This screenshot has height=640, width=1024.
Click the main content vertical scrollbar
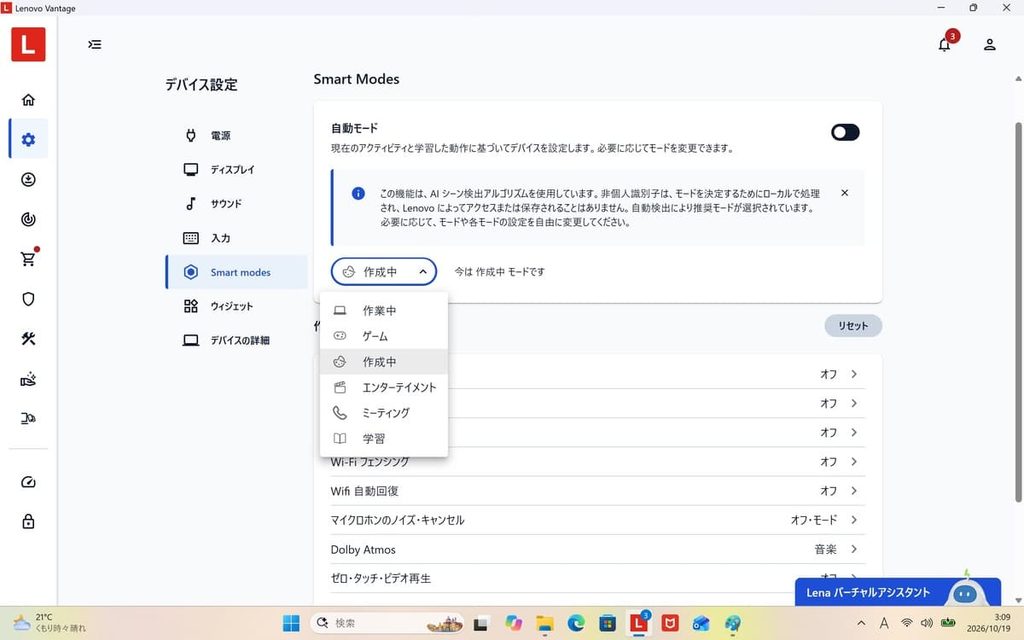click(1018, 312)
